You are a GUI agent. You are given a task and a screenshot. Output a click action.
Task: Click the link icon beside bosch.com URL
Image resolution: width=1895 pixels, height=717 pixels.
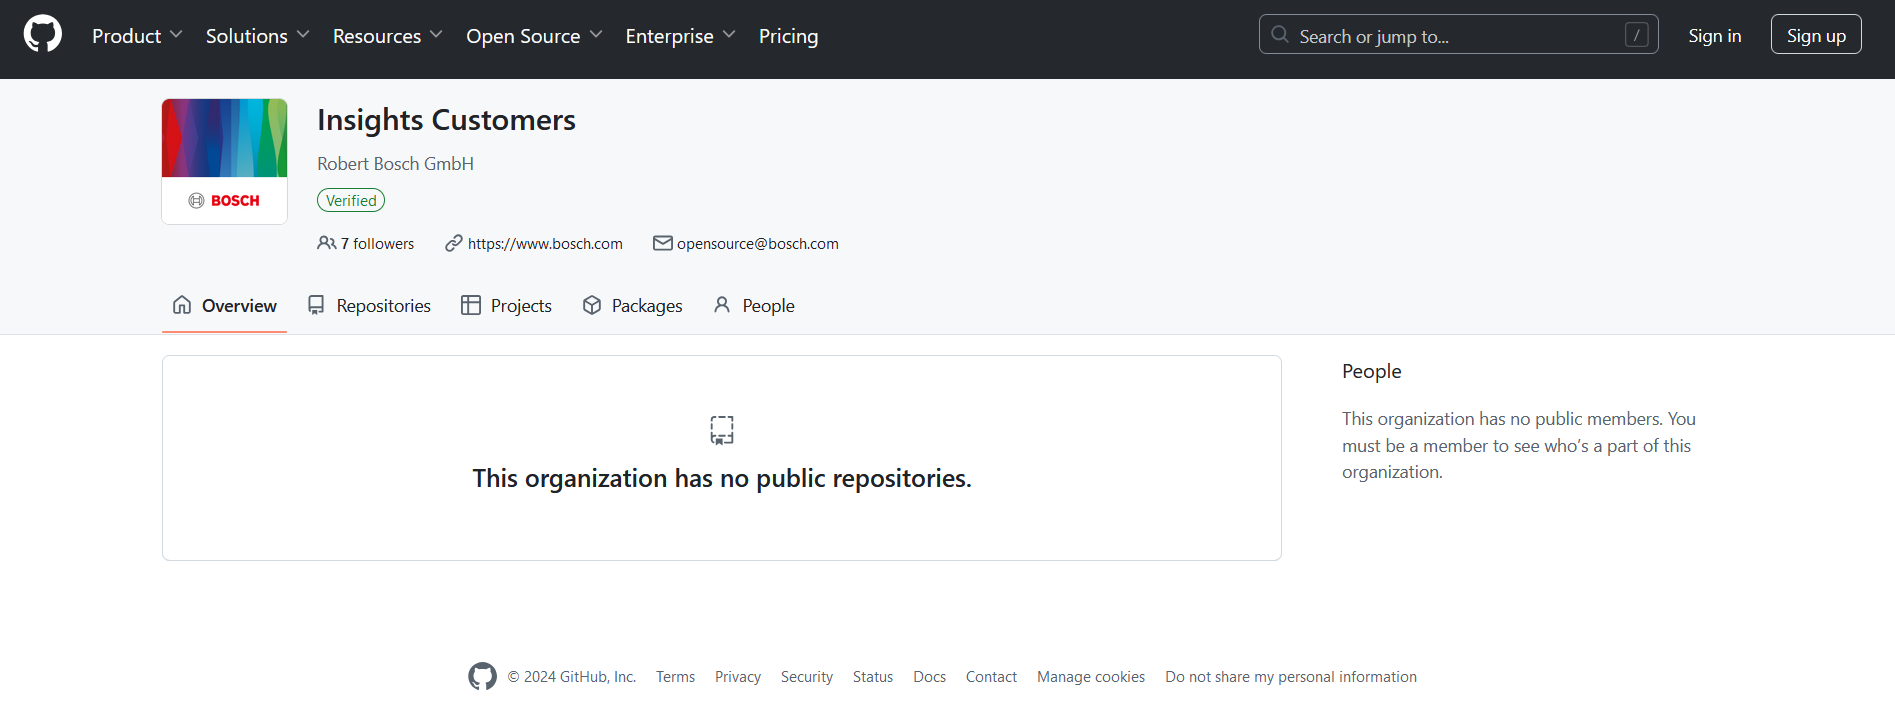click(454, 243)
